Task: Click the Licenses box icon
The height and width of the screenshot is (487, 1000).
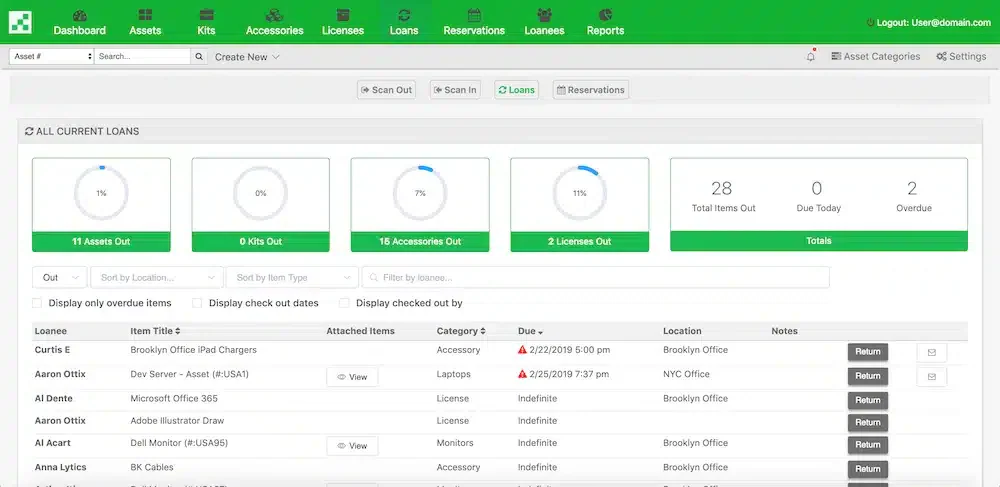Action: coord(343,15)
